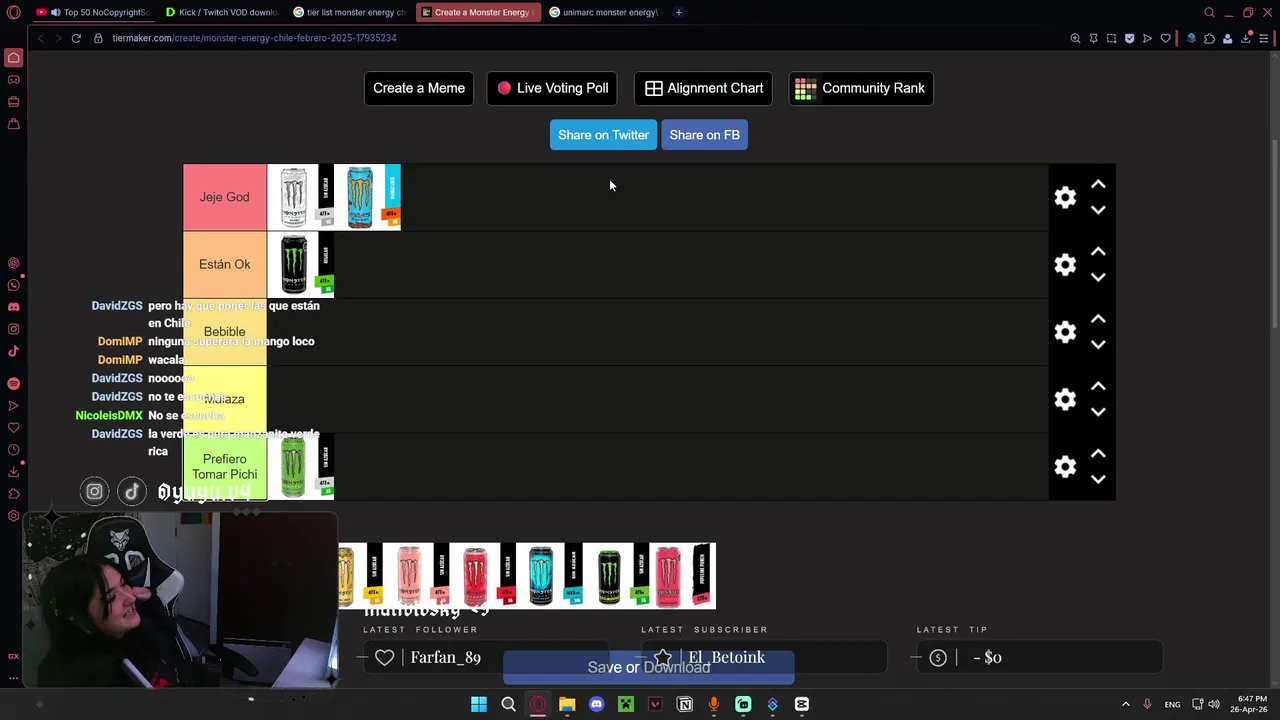The image size is (1280, 720).
Task: Open settings gear for Bebible tier
Action: (1065, 332)
